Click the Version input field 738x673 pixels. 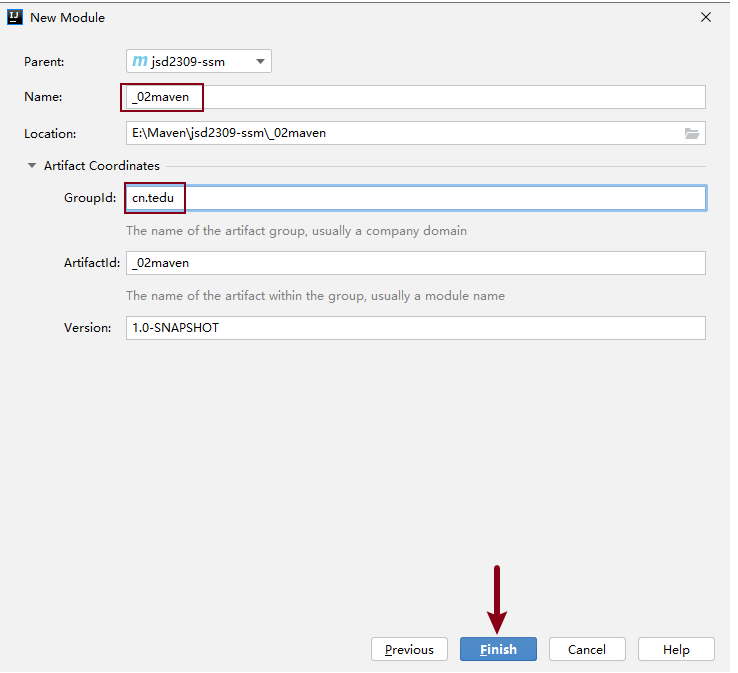(416, 328)
